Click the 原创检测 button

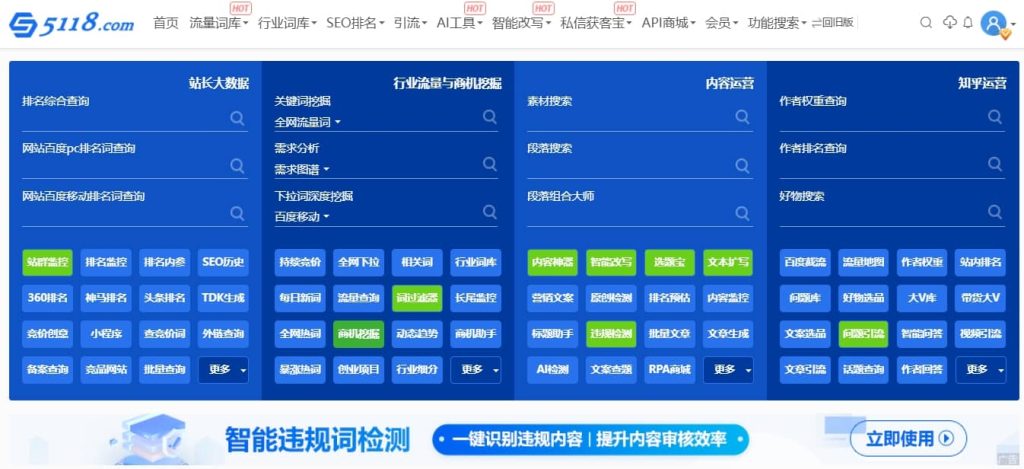point(611,298)
